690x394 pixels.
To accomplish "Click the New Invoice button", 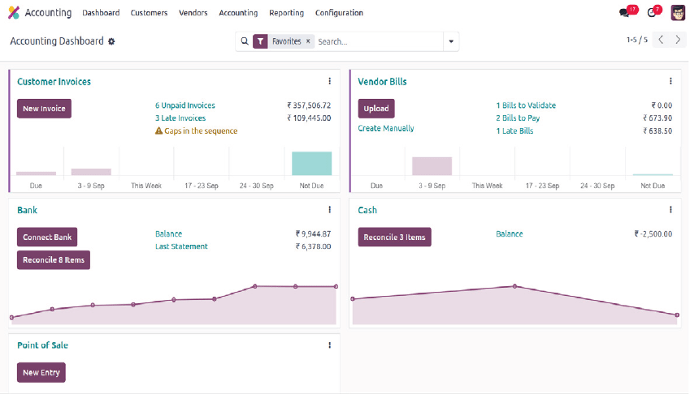I will [x=44, y=108].
